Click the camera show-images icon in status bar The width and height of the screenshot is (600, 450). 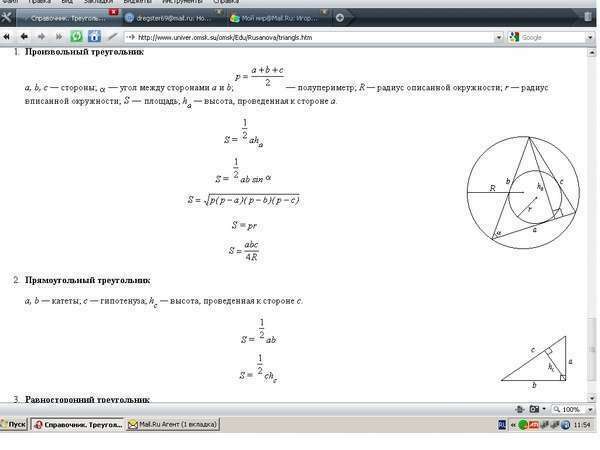click(x=534, y=409)
